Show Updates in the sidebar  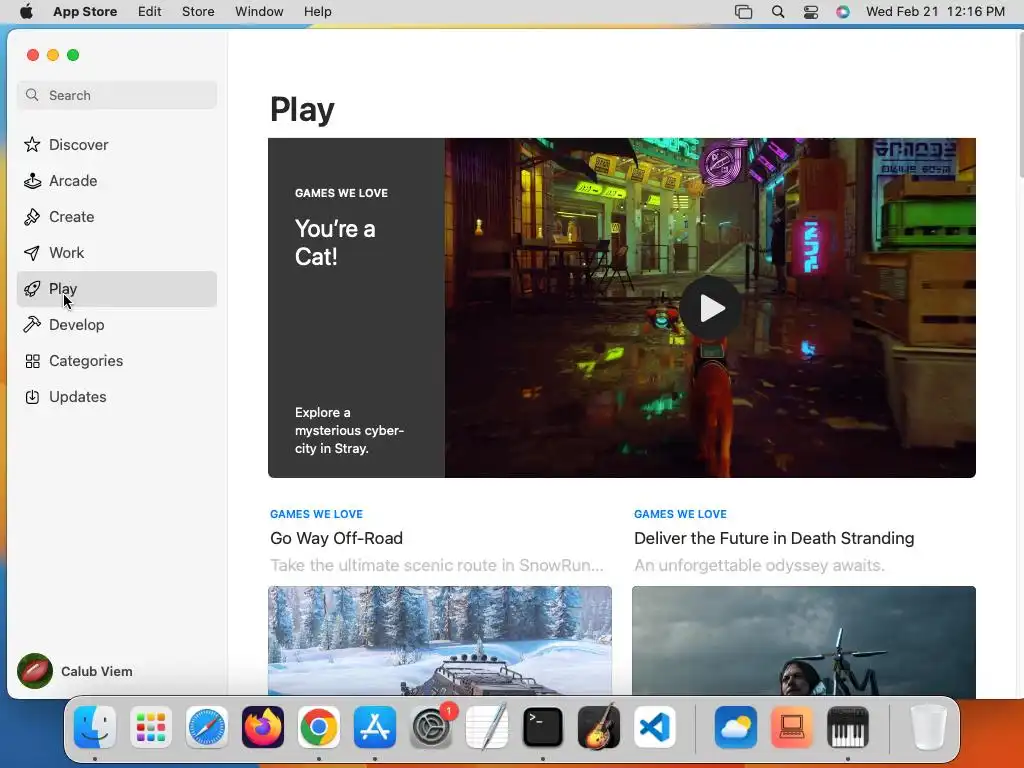[117, 397]
